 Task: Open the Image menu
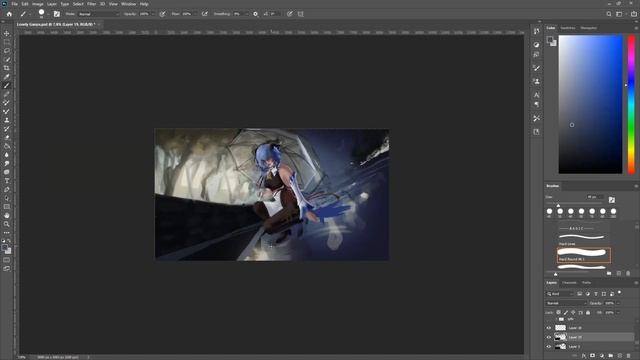38,4
